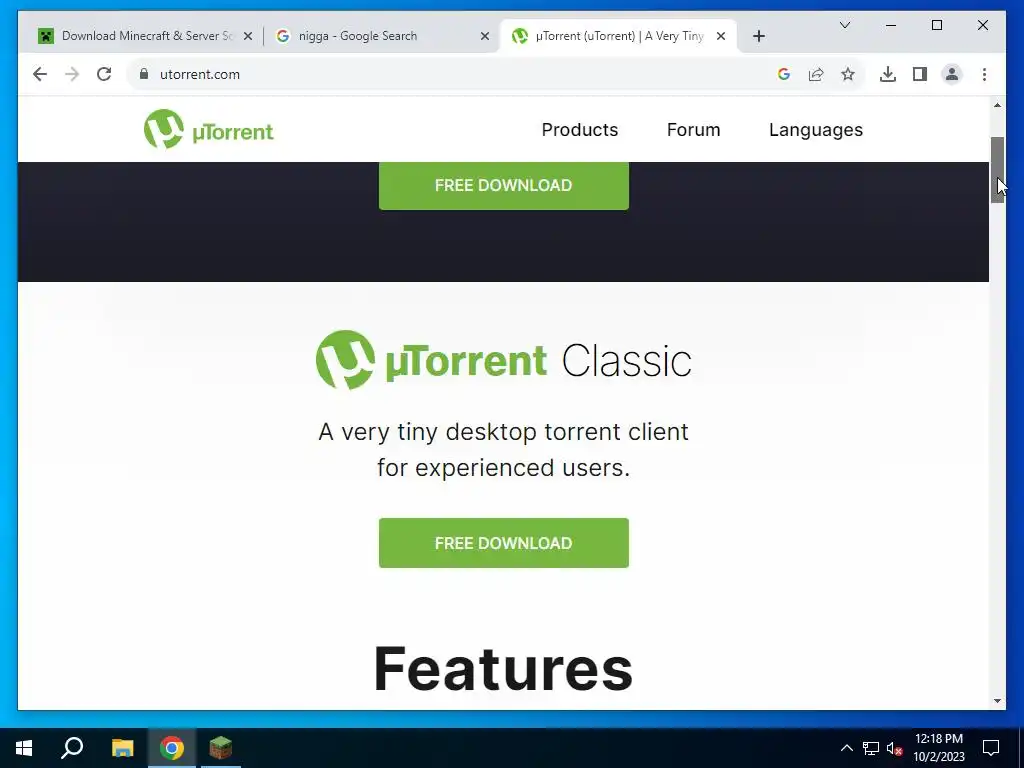This screenshot has height=768, width=1024.
Task: Open the Languages menu
Action: 816,130
